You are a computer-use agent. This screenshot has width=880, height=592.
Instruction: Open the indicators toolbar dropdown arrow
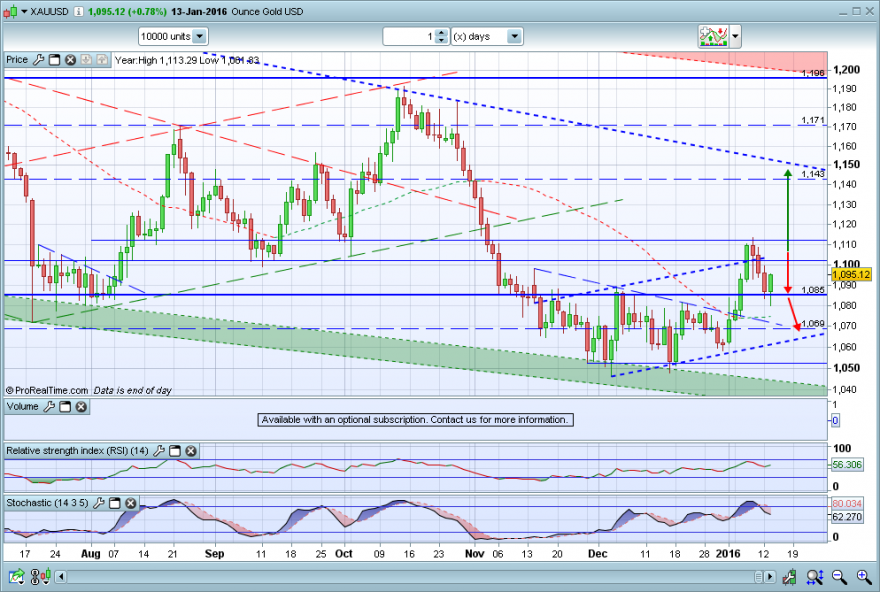coord(735,36)
